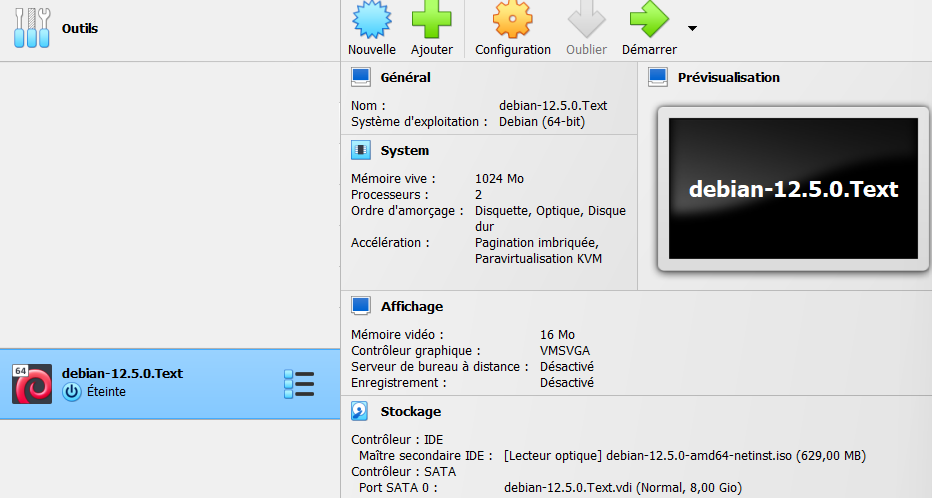Viewport: 932px width, 498px height.
Task: Click the Paravirtualisation KVM text
Action: coord(539,259)
